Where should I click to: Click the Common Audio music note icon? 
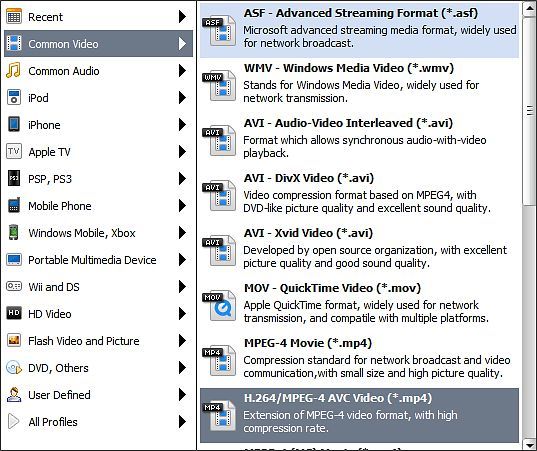point(14,71)
